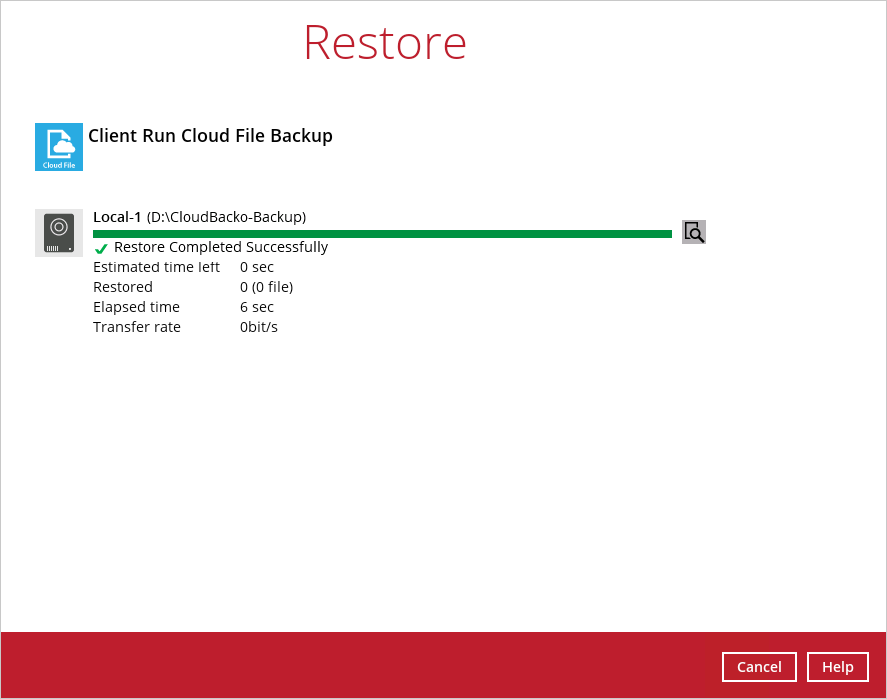Click the Local-1 destination label
Viewport: 887px width, 699px height.
(x=117, y=217)
